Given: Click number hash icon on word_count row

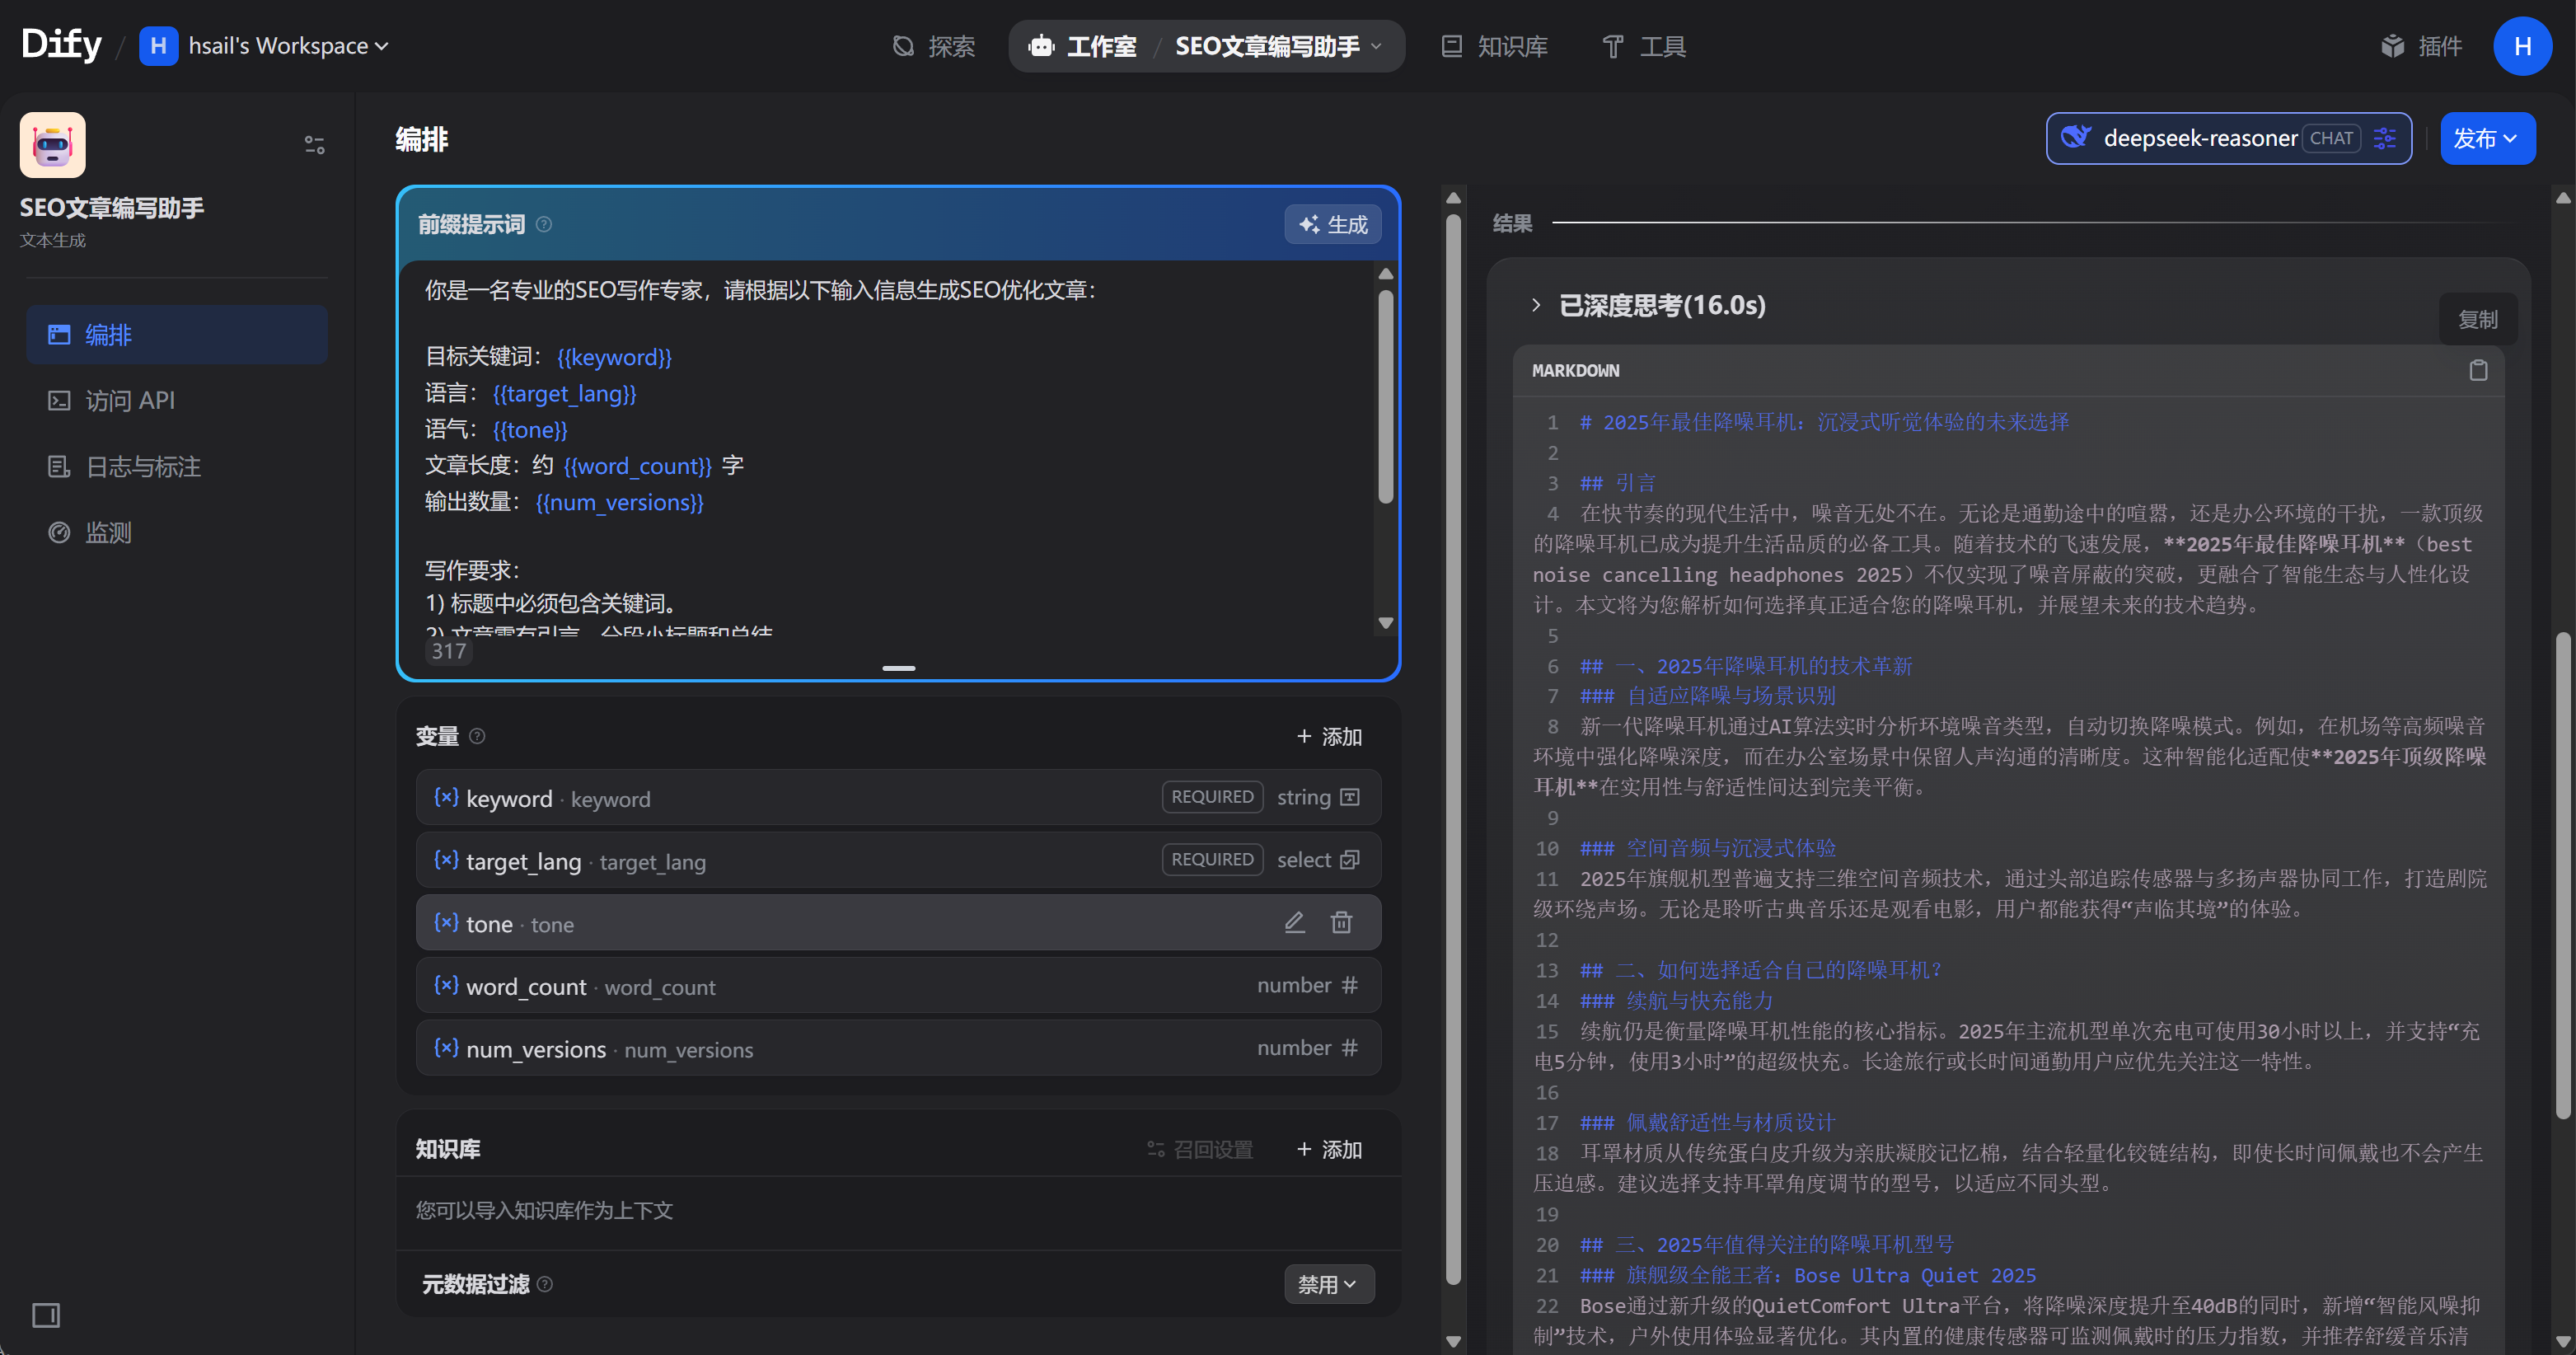Looking at the screenshot, I should pyautogui.click(x=1350, y=985).
